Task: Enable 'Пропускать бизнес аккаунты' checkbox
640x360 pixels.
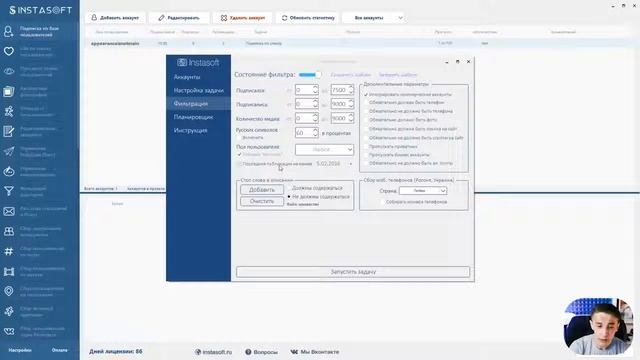Action: tap(366, 155)
